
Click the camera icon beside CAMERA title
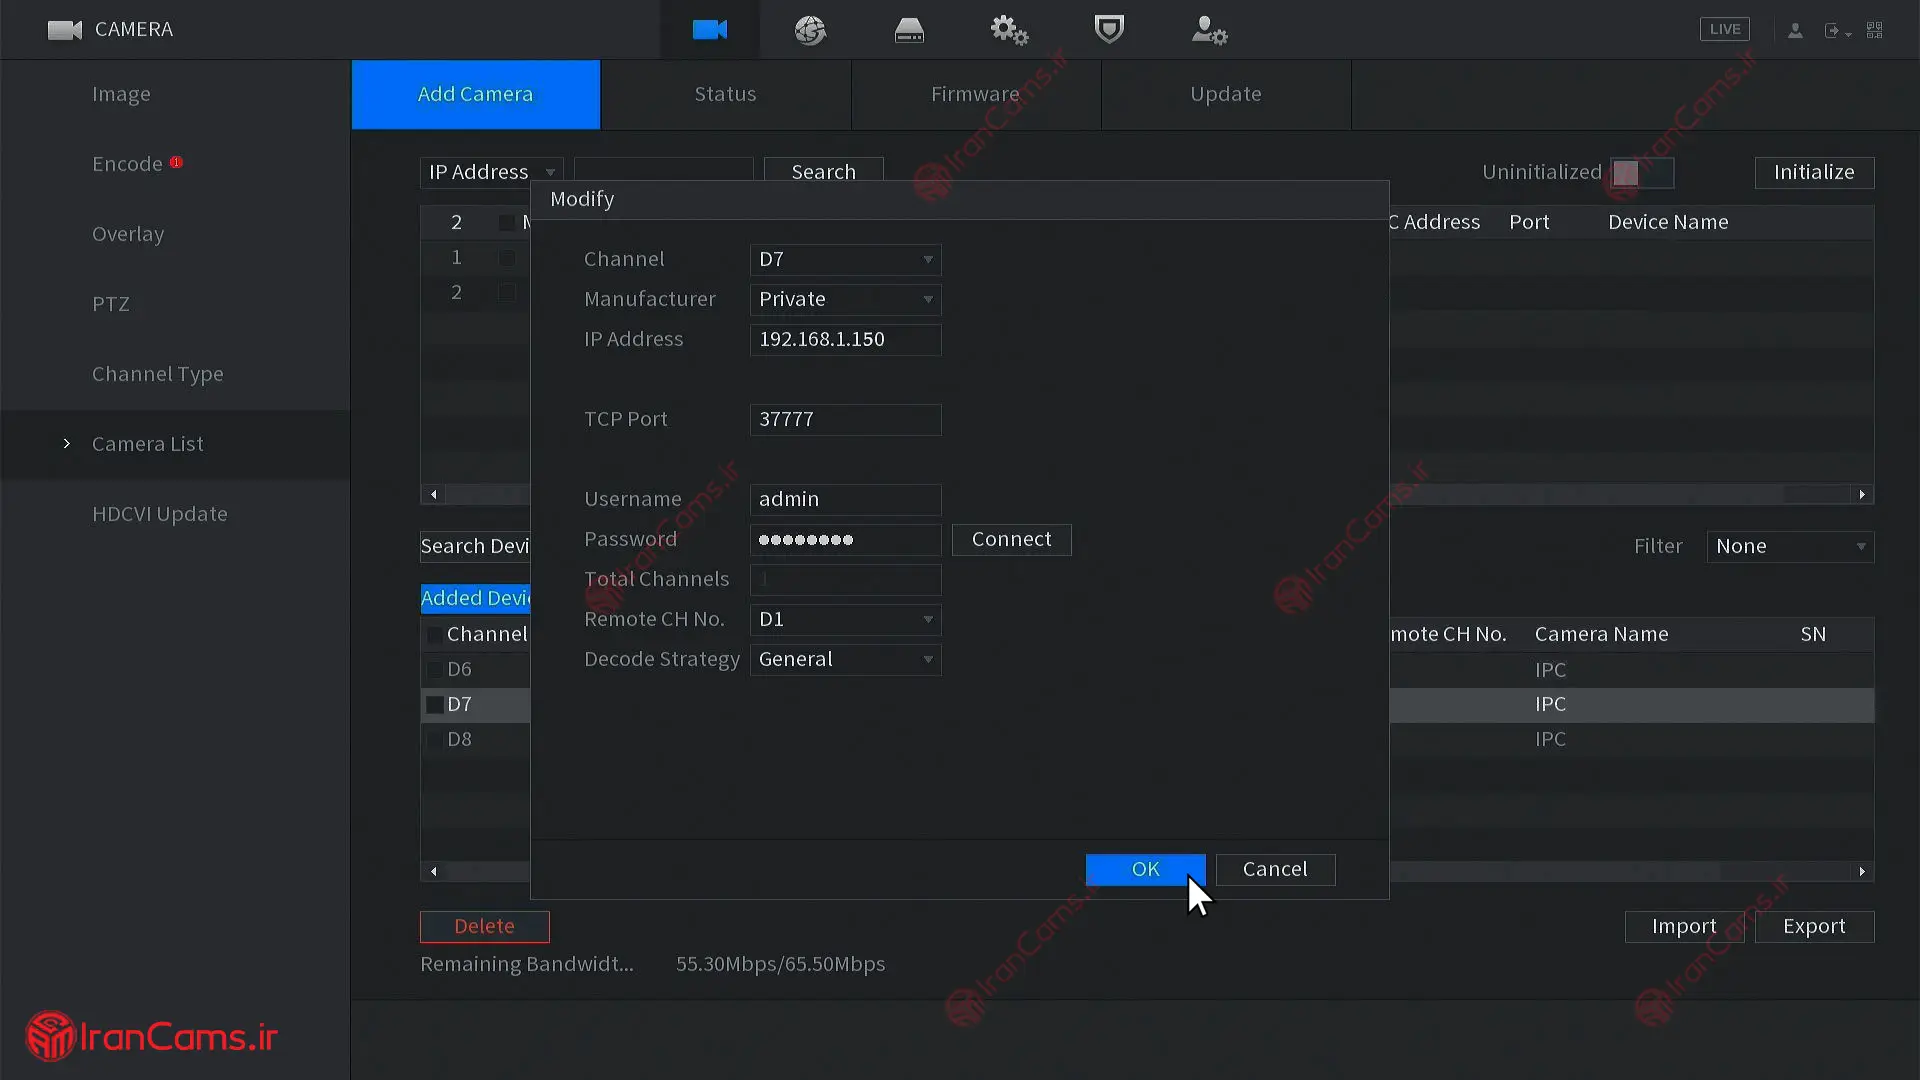coord(65,30)
